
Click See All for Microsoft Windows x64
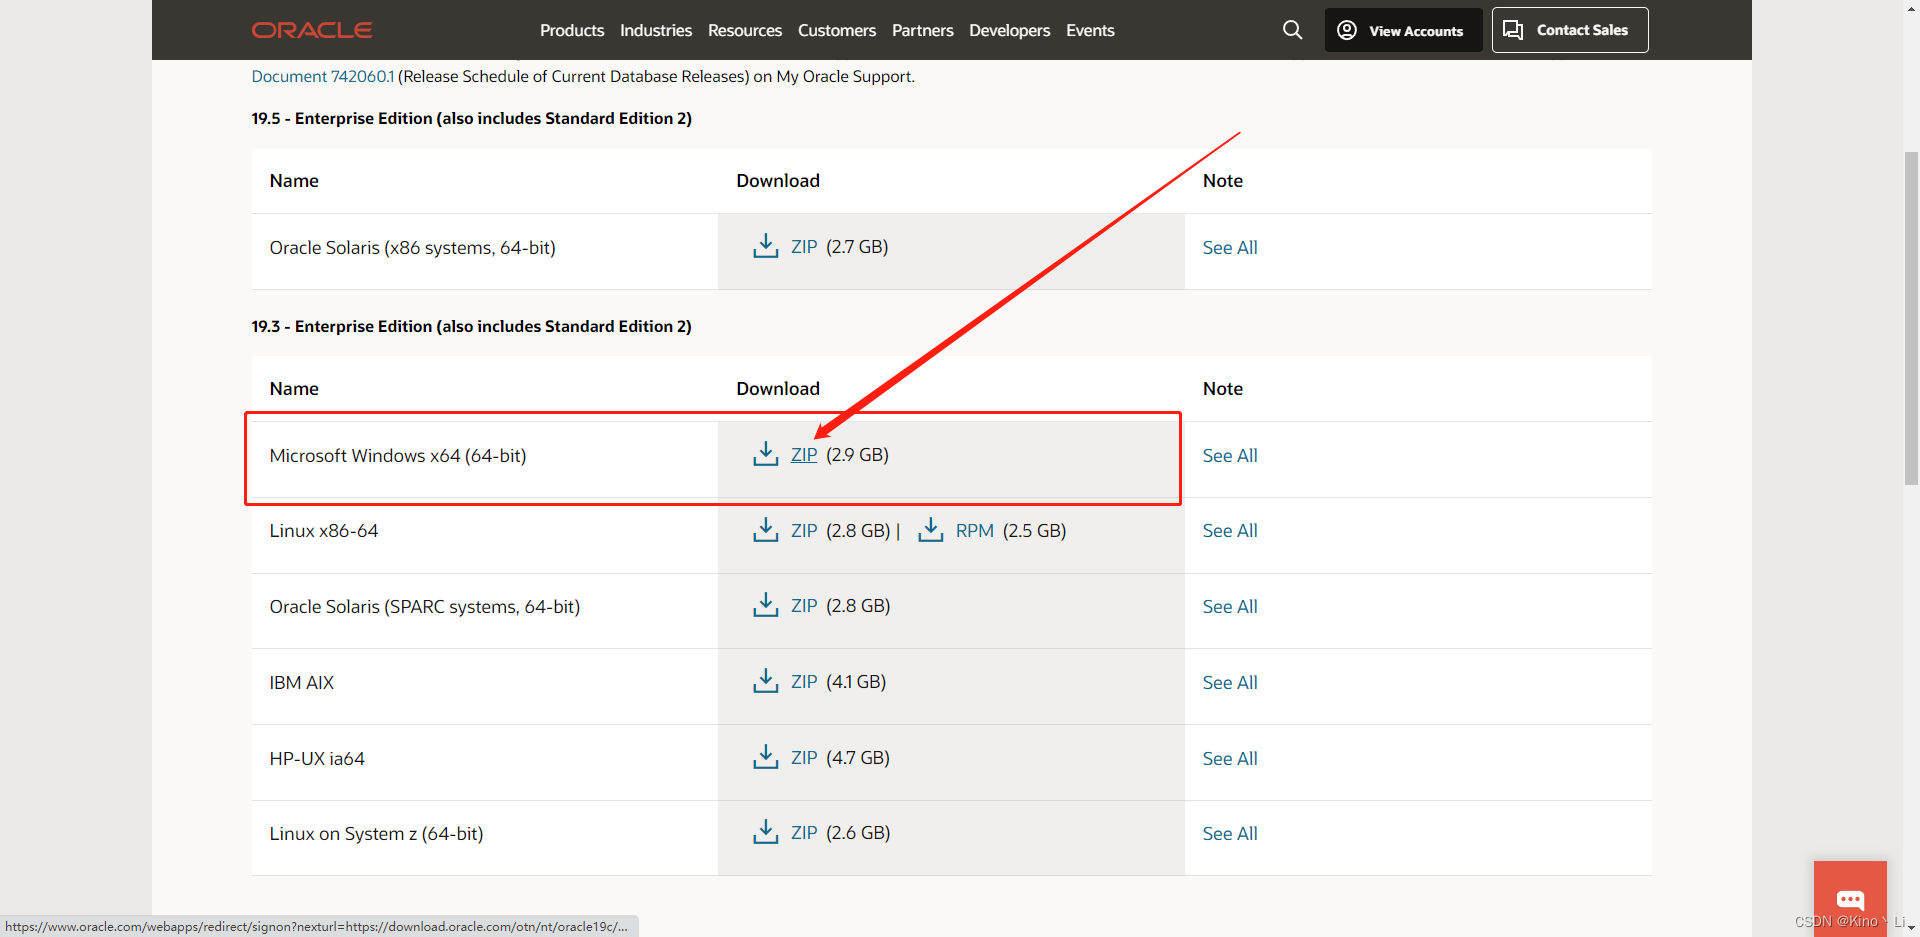[1229, 455]
